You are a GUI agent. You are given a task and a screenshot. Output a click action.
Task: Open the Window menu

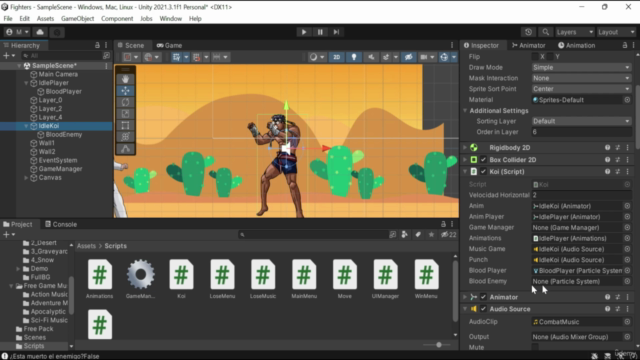(x=171, y=18)
